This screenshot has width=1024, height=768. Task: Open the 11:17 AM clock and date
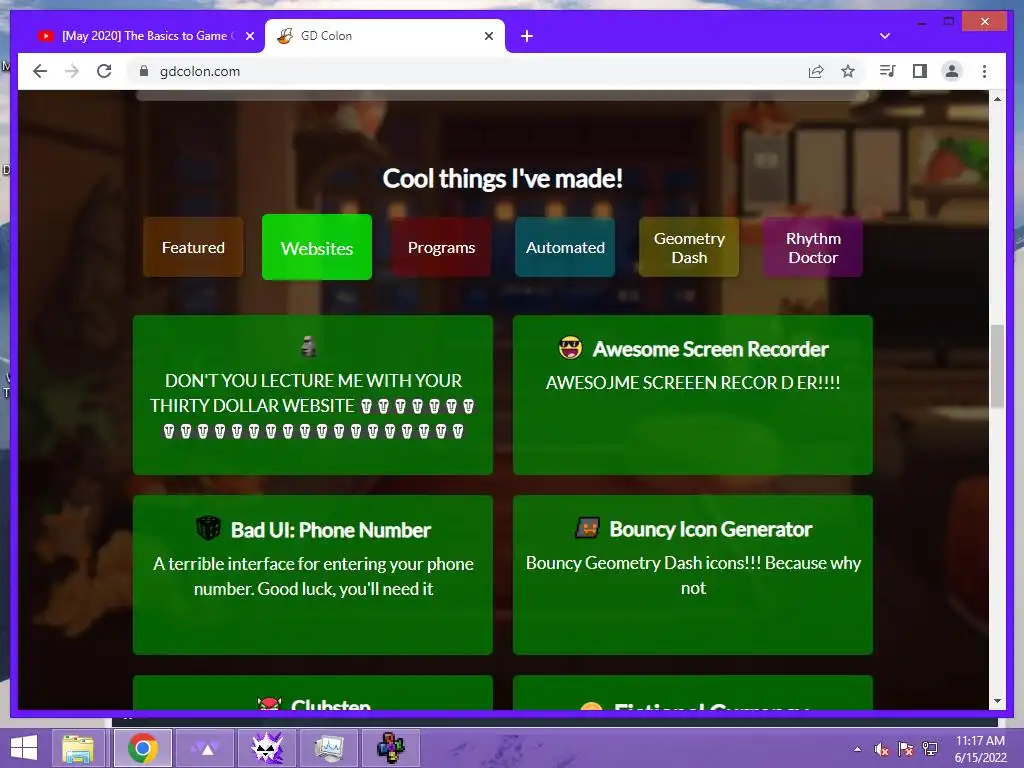(x=980, y=749)
